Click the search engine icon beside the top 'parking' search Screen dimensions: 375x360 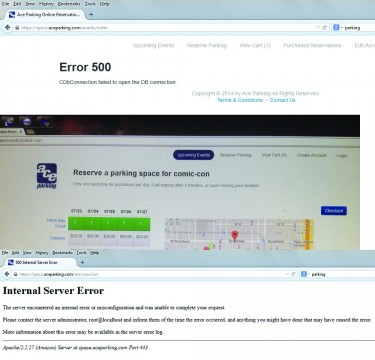point(336,28)
